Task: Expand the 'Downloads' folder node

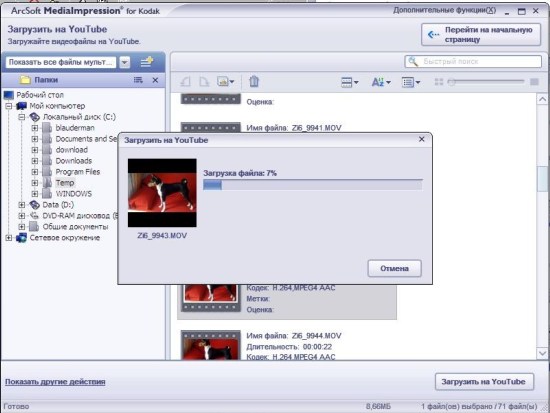Action: [34, 161]
